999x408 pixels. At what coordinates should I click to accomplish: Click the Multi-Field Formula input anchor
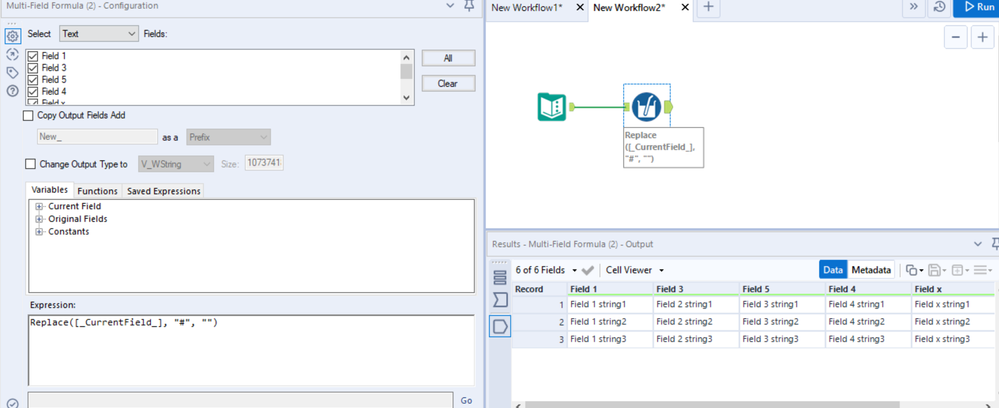(x=627, y=107)
